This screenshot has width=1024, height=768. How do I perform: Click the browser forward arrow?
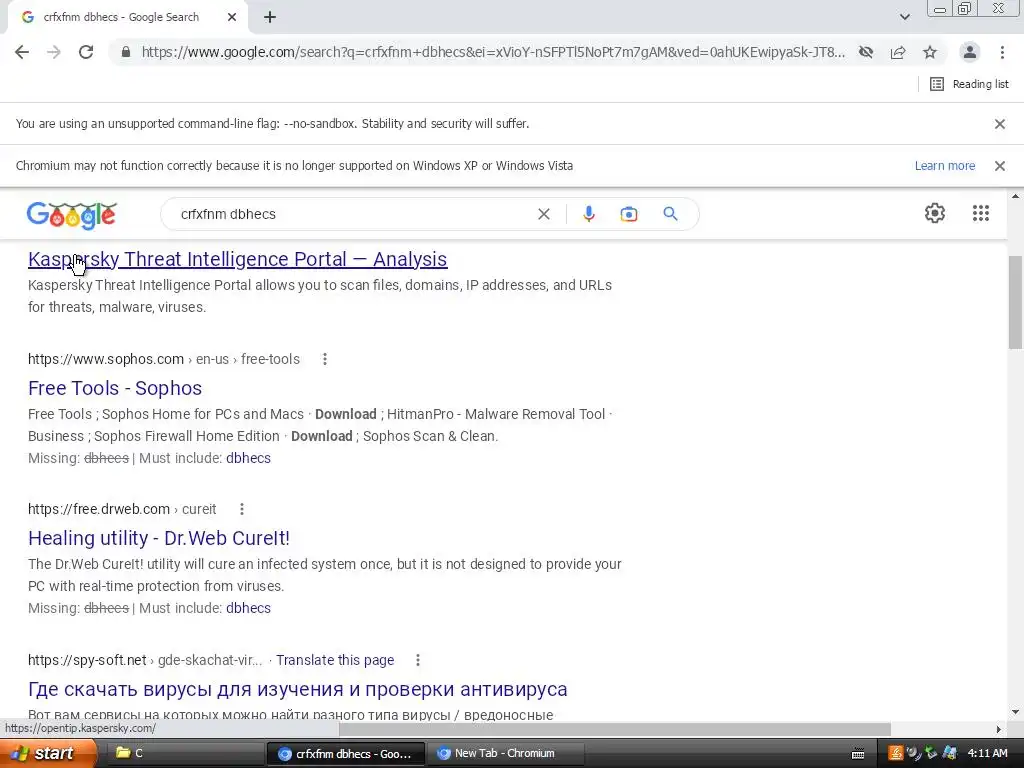click(x=54, y=52)
